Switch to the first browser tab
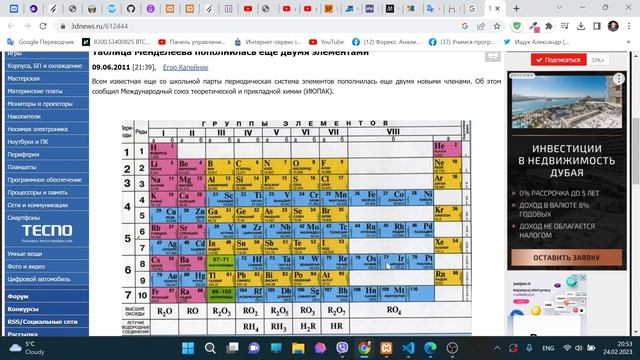640x360 pixels. coord(14,8)
